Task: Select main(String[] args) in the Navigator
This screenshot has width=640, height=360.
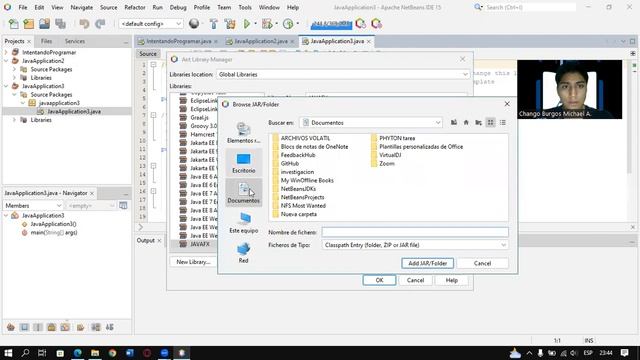Action: click(53, 233)
